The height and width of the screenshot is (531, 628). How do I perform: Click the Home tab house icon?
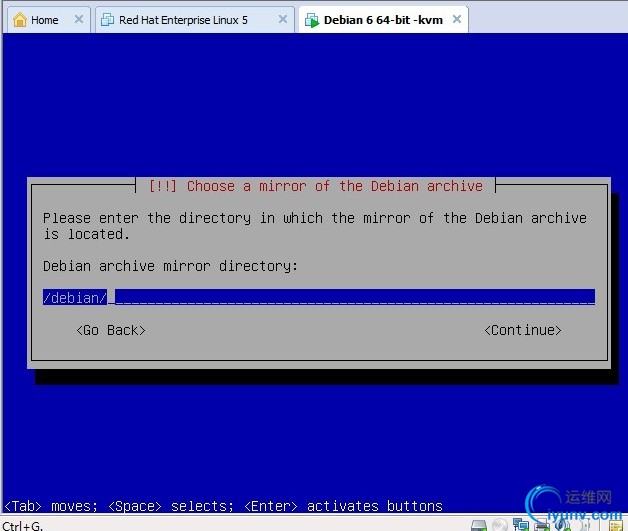tap(20, 20)
